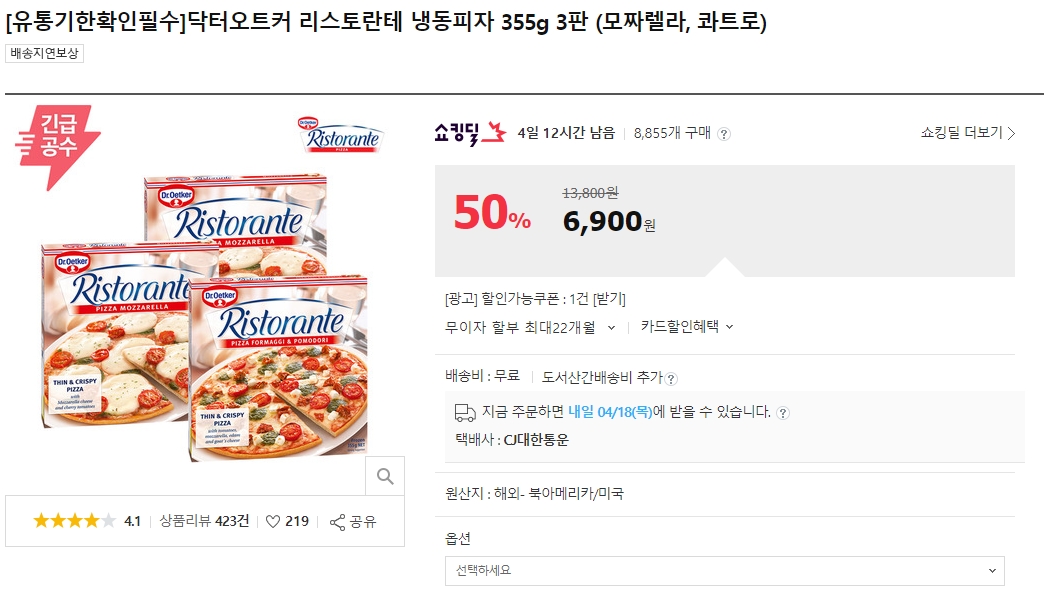Click help icon after delivery date text
This screenshot has height=595, width=1044.
(x=783, y=412)
